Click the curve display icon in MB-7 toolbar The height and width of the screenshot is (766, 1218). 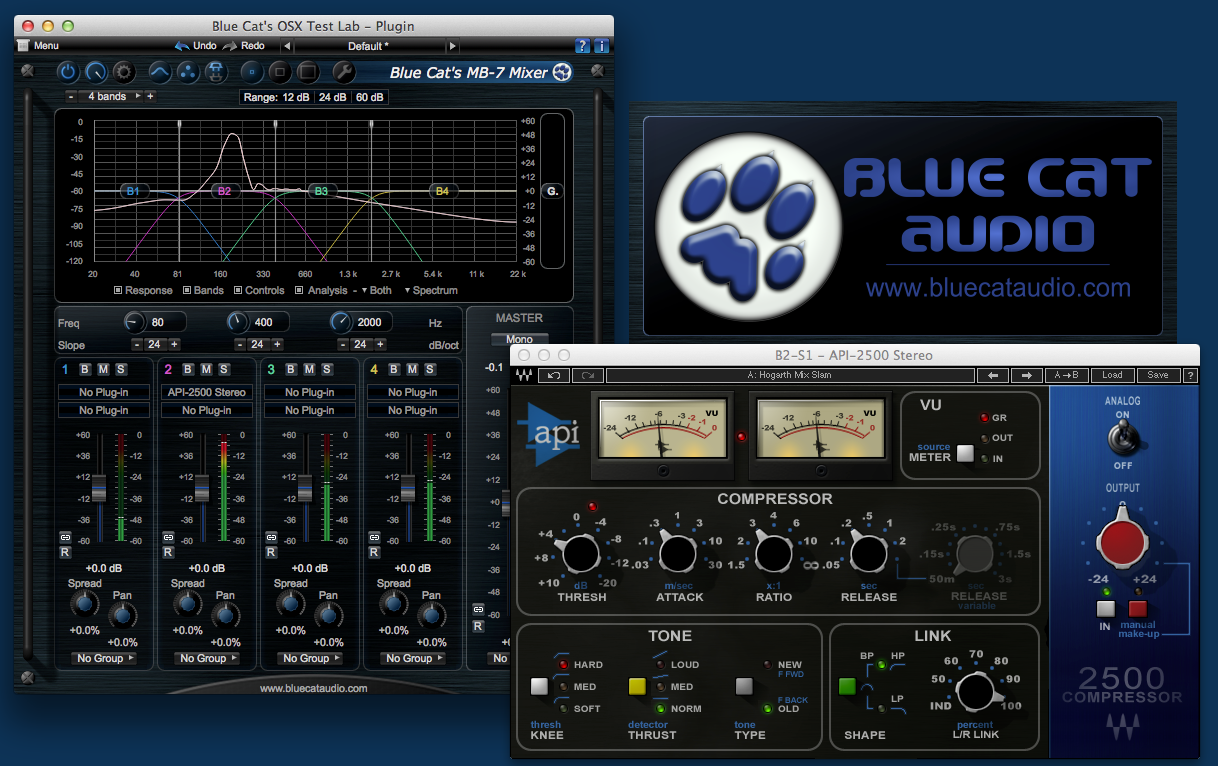(160, 72)
